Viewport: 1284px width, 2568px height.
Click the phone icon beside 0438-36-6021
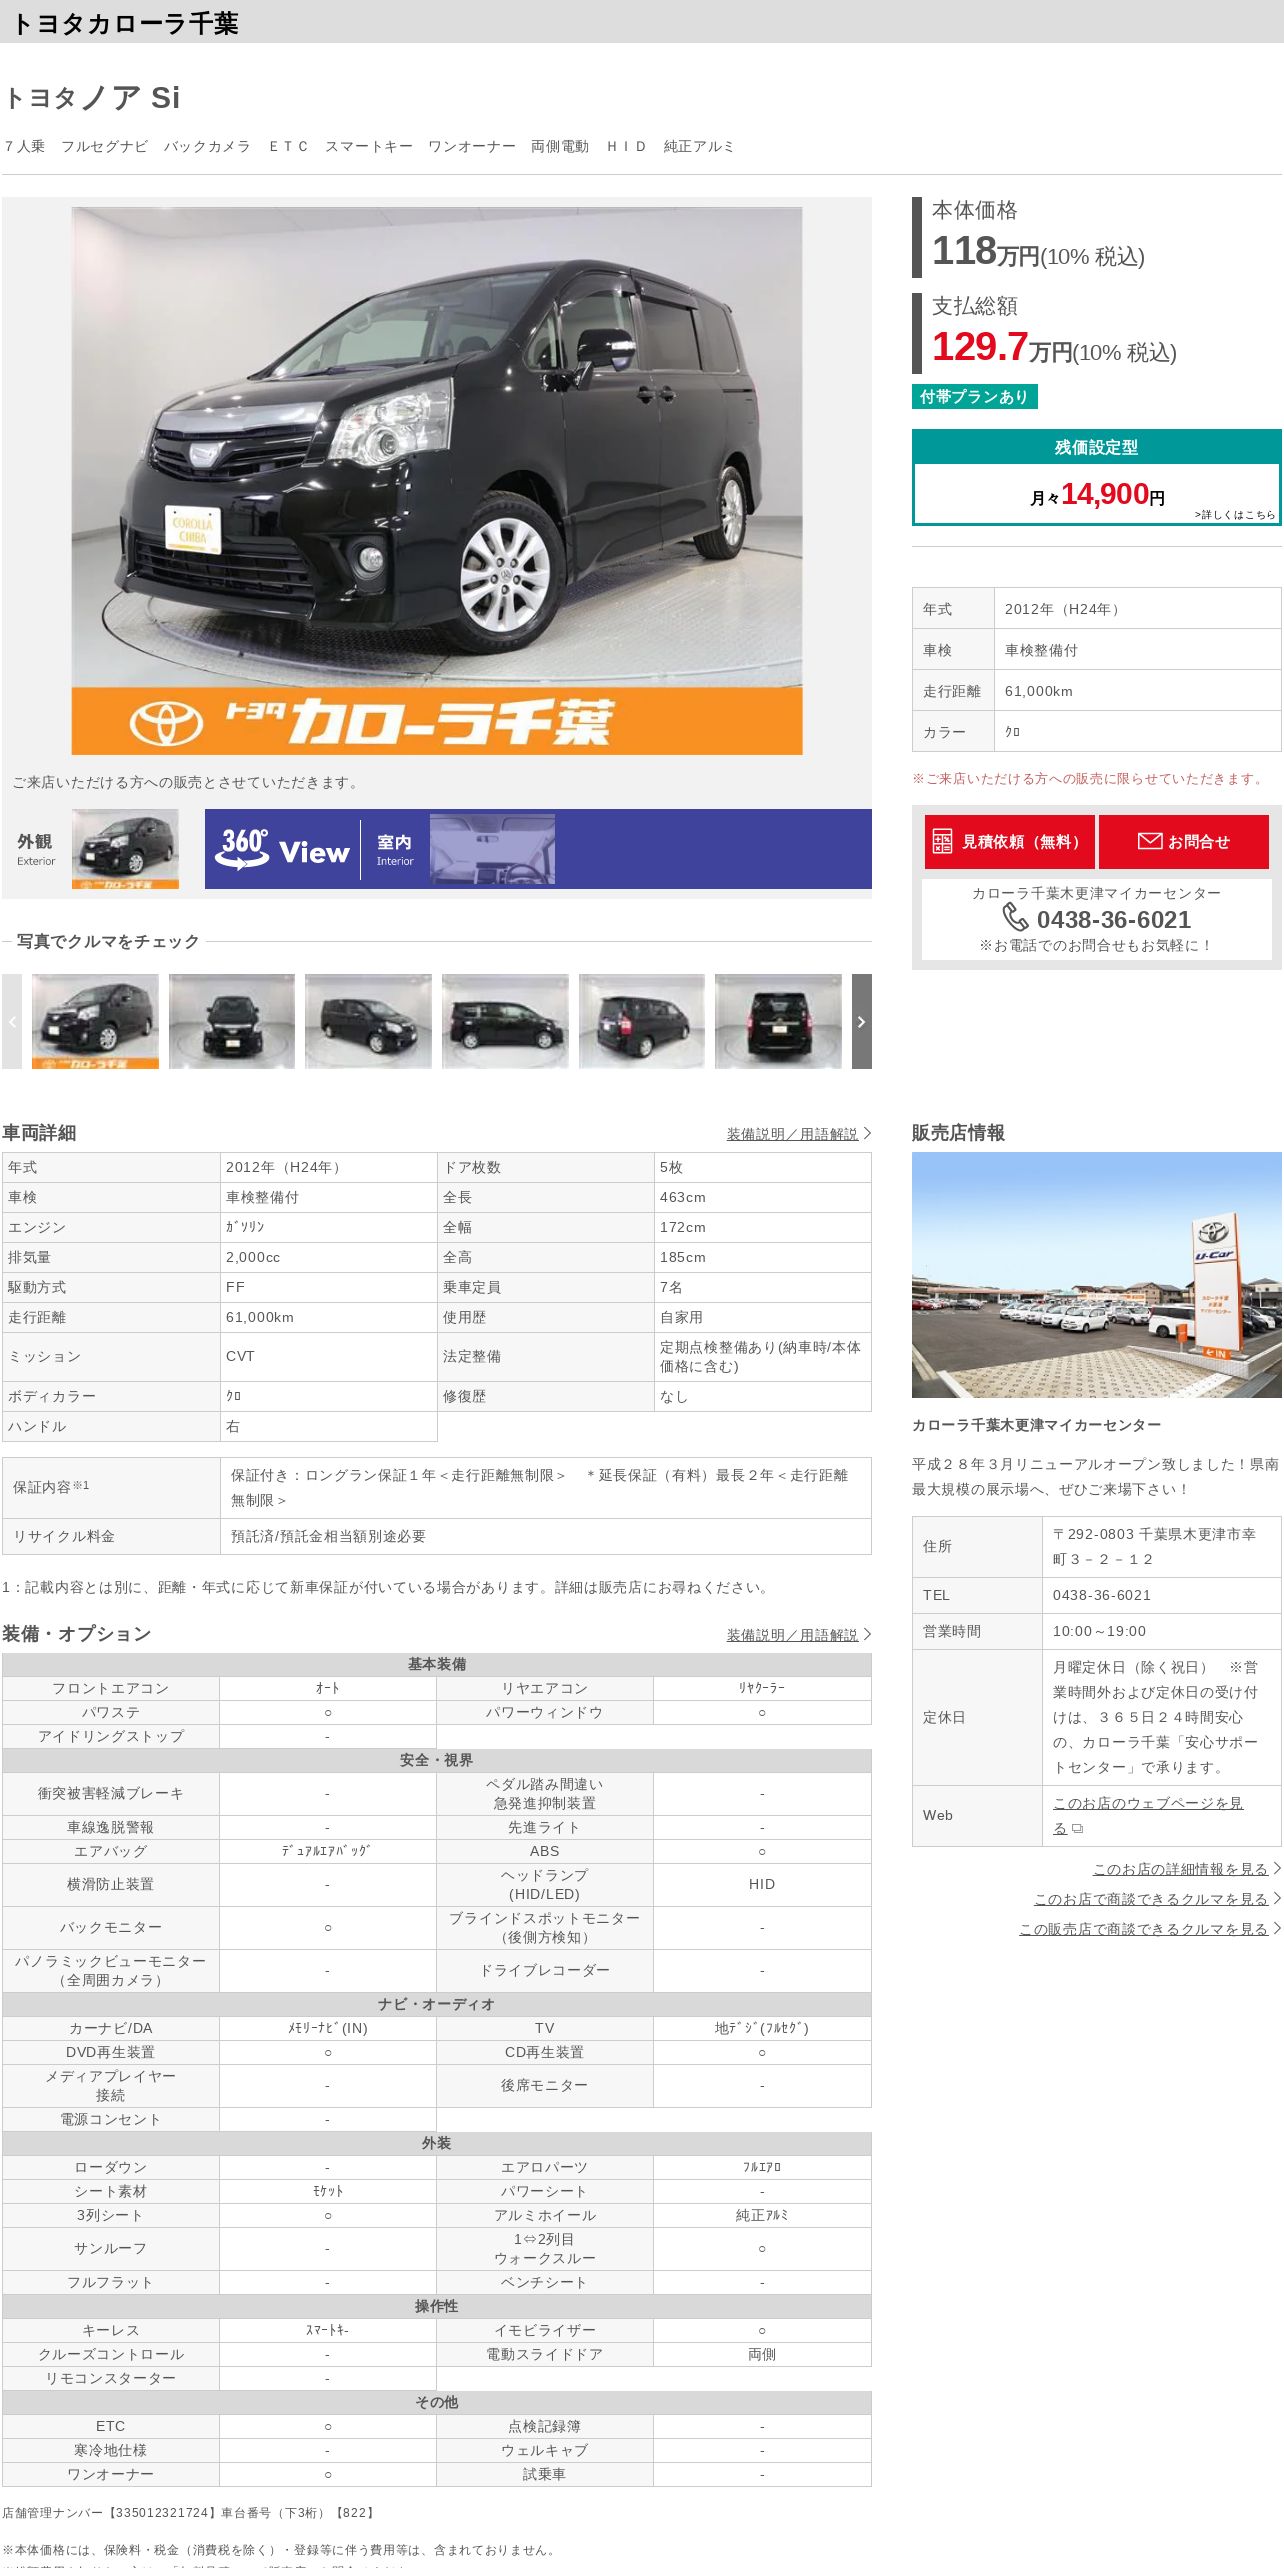coord(1015,917)
